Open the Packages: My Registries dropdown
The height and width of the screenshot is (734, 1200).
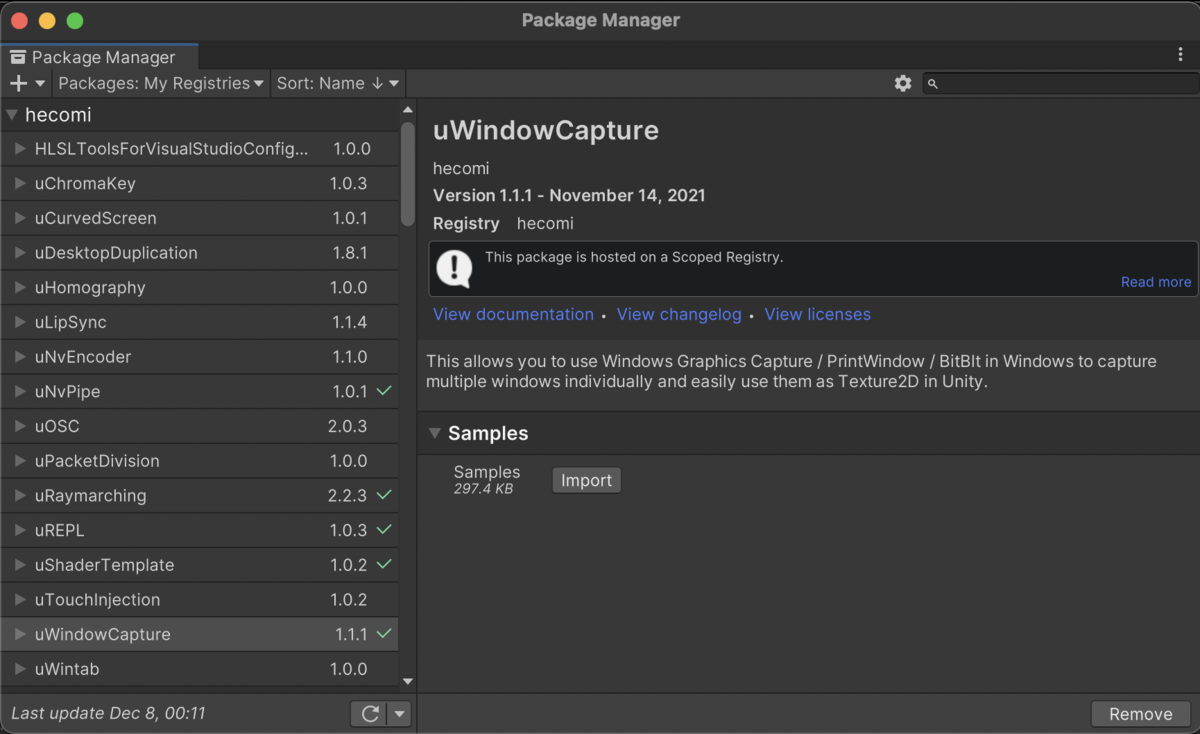click(x=161, y=83)
